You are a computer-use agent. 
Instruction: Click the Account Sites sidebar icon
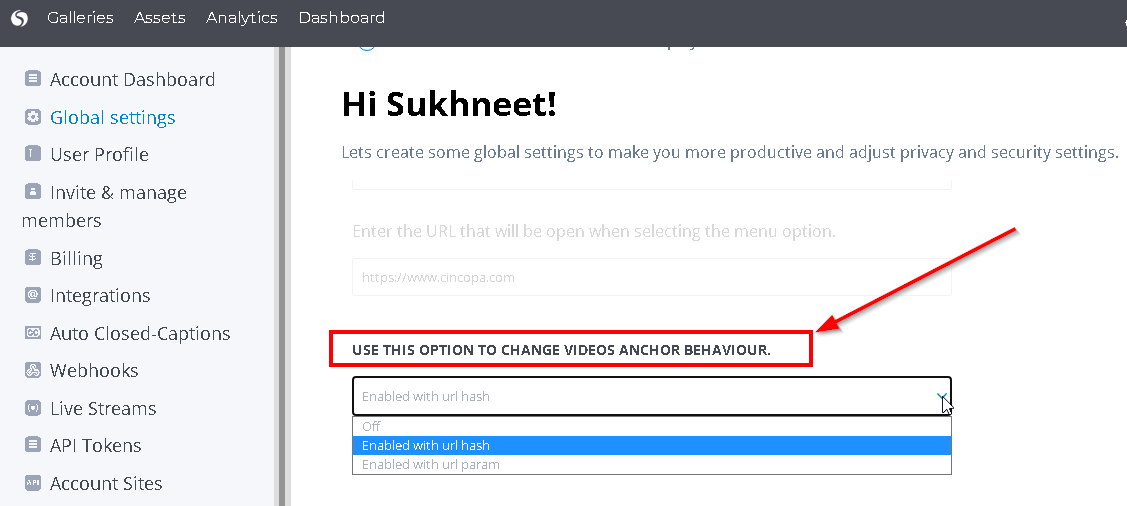pos(32,482)
